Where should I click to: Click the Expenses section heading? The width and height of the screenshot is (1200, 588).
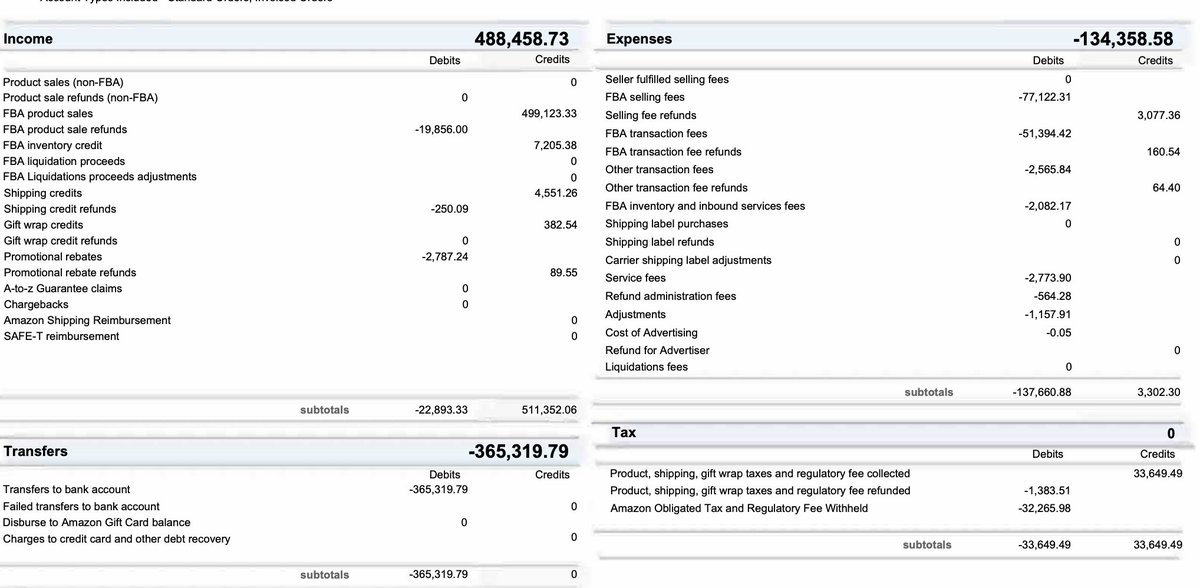[639, 39]
